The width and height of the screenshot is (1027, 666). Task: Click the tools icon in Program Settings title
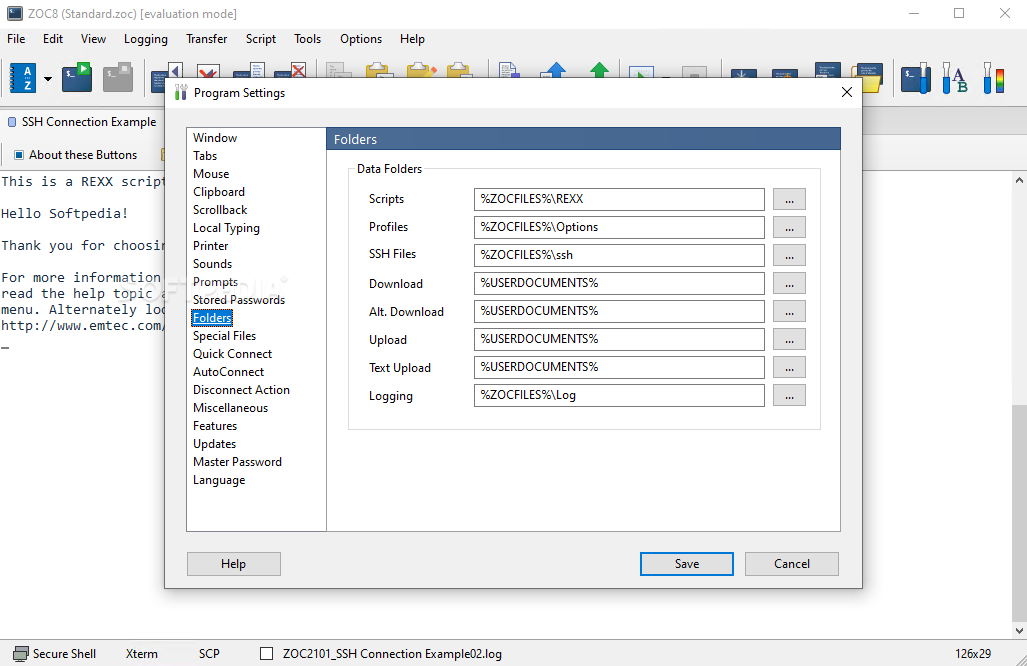pos(181,92)
